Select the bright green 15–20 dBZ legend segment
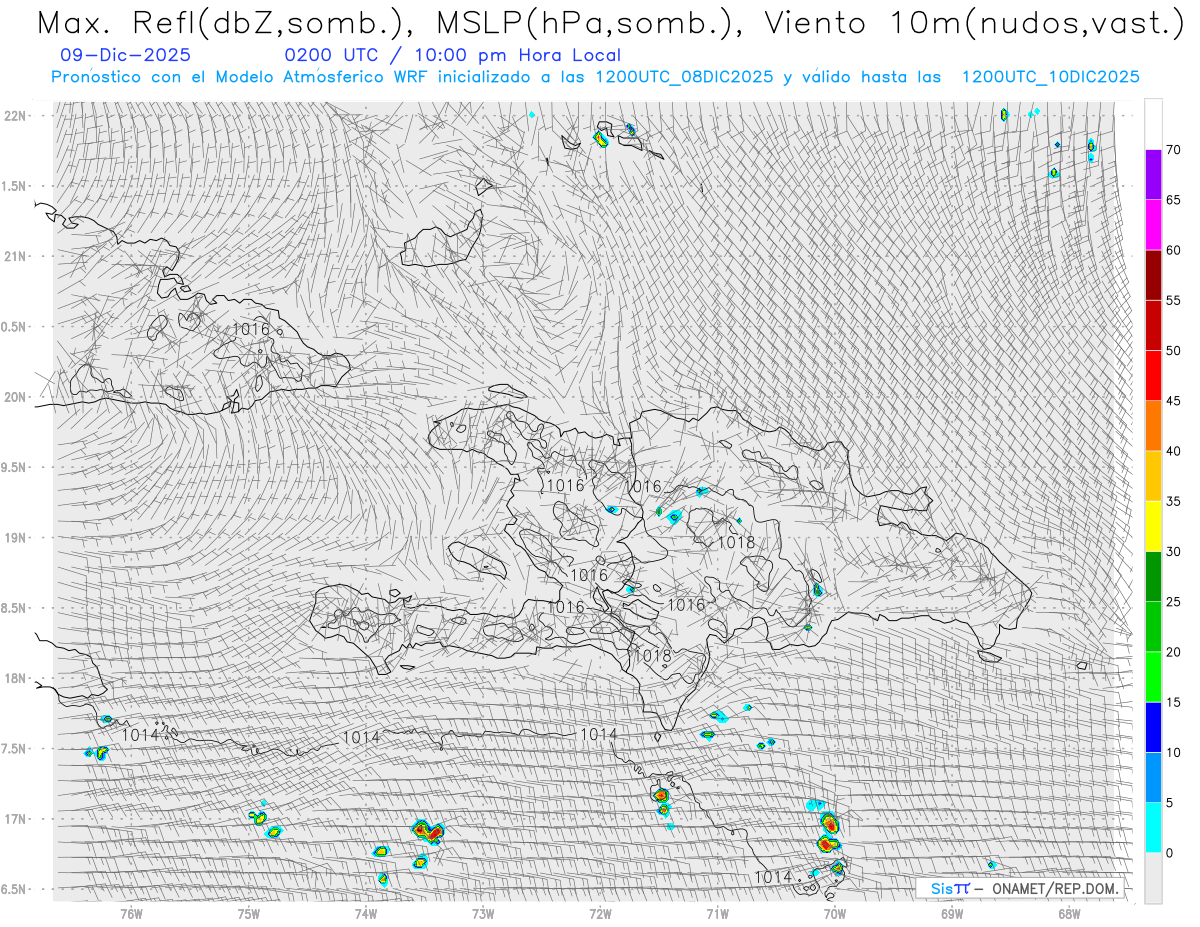The width and height of the screenshot is (1200, 927). click(x=1153, y=677)
